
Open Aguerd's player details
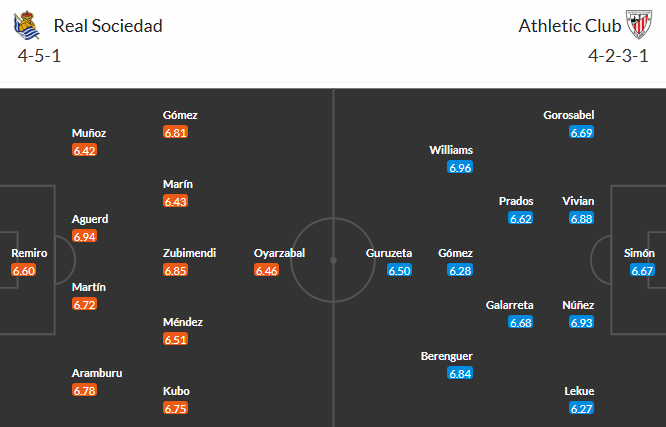click(90, 219)
